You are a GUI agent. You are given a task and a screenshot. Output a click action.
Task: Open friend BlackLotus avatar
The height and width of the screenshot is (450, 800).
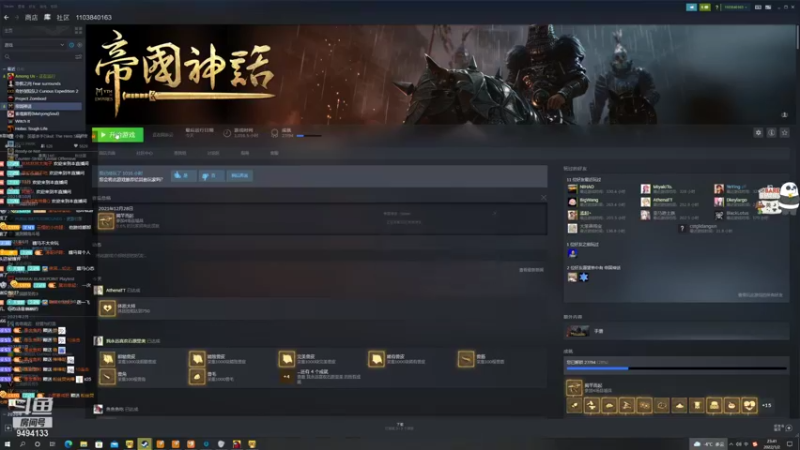[x=719, y=215]
